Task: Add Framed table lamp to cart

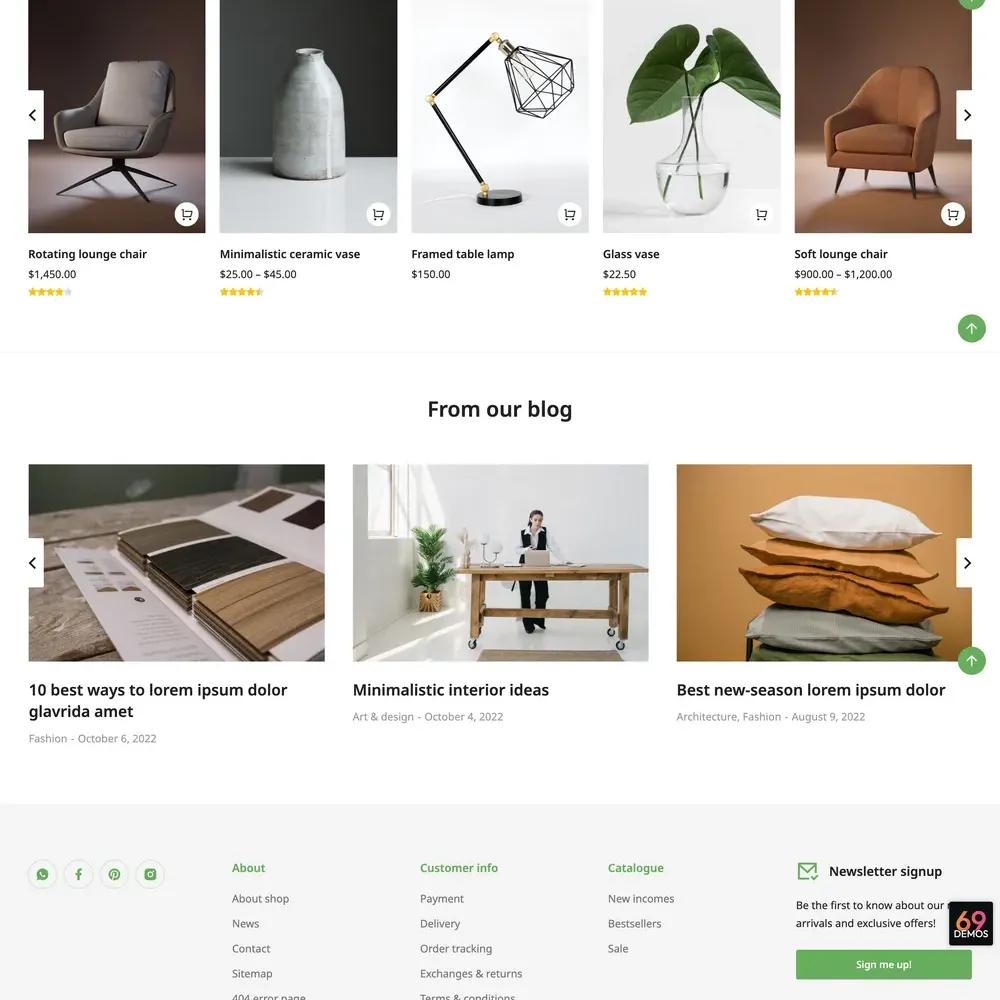Action: click(x=570, y=214)
